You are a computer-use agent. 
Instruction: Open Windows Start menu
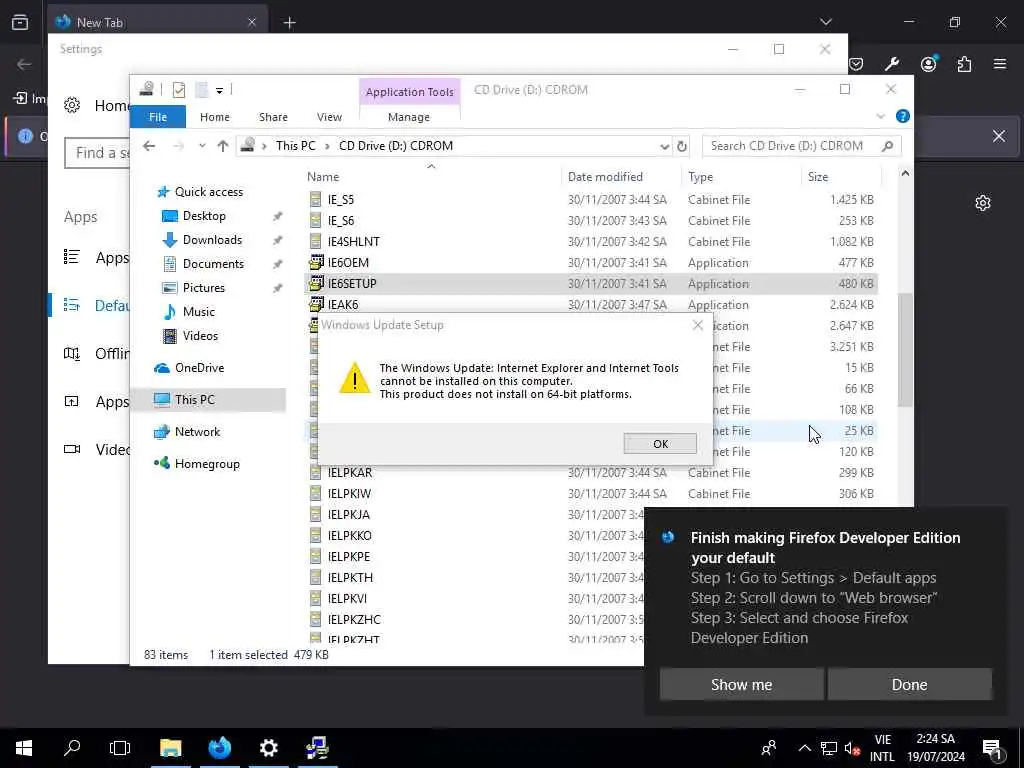pyautogui.click(x=24, y=748)
